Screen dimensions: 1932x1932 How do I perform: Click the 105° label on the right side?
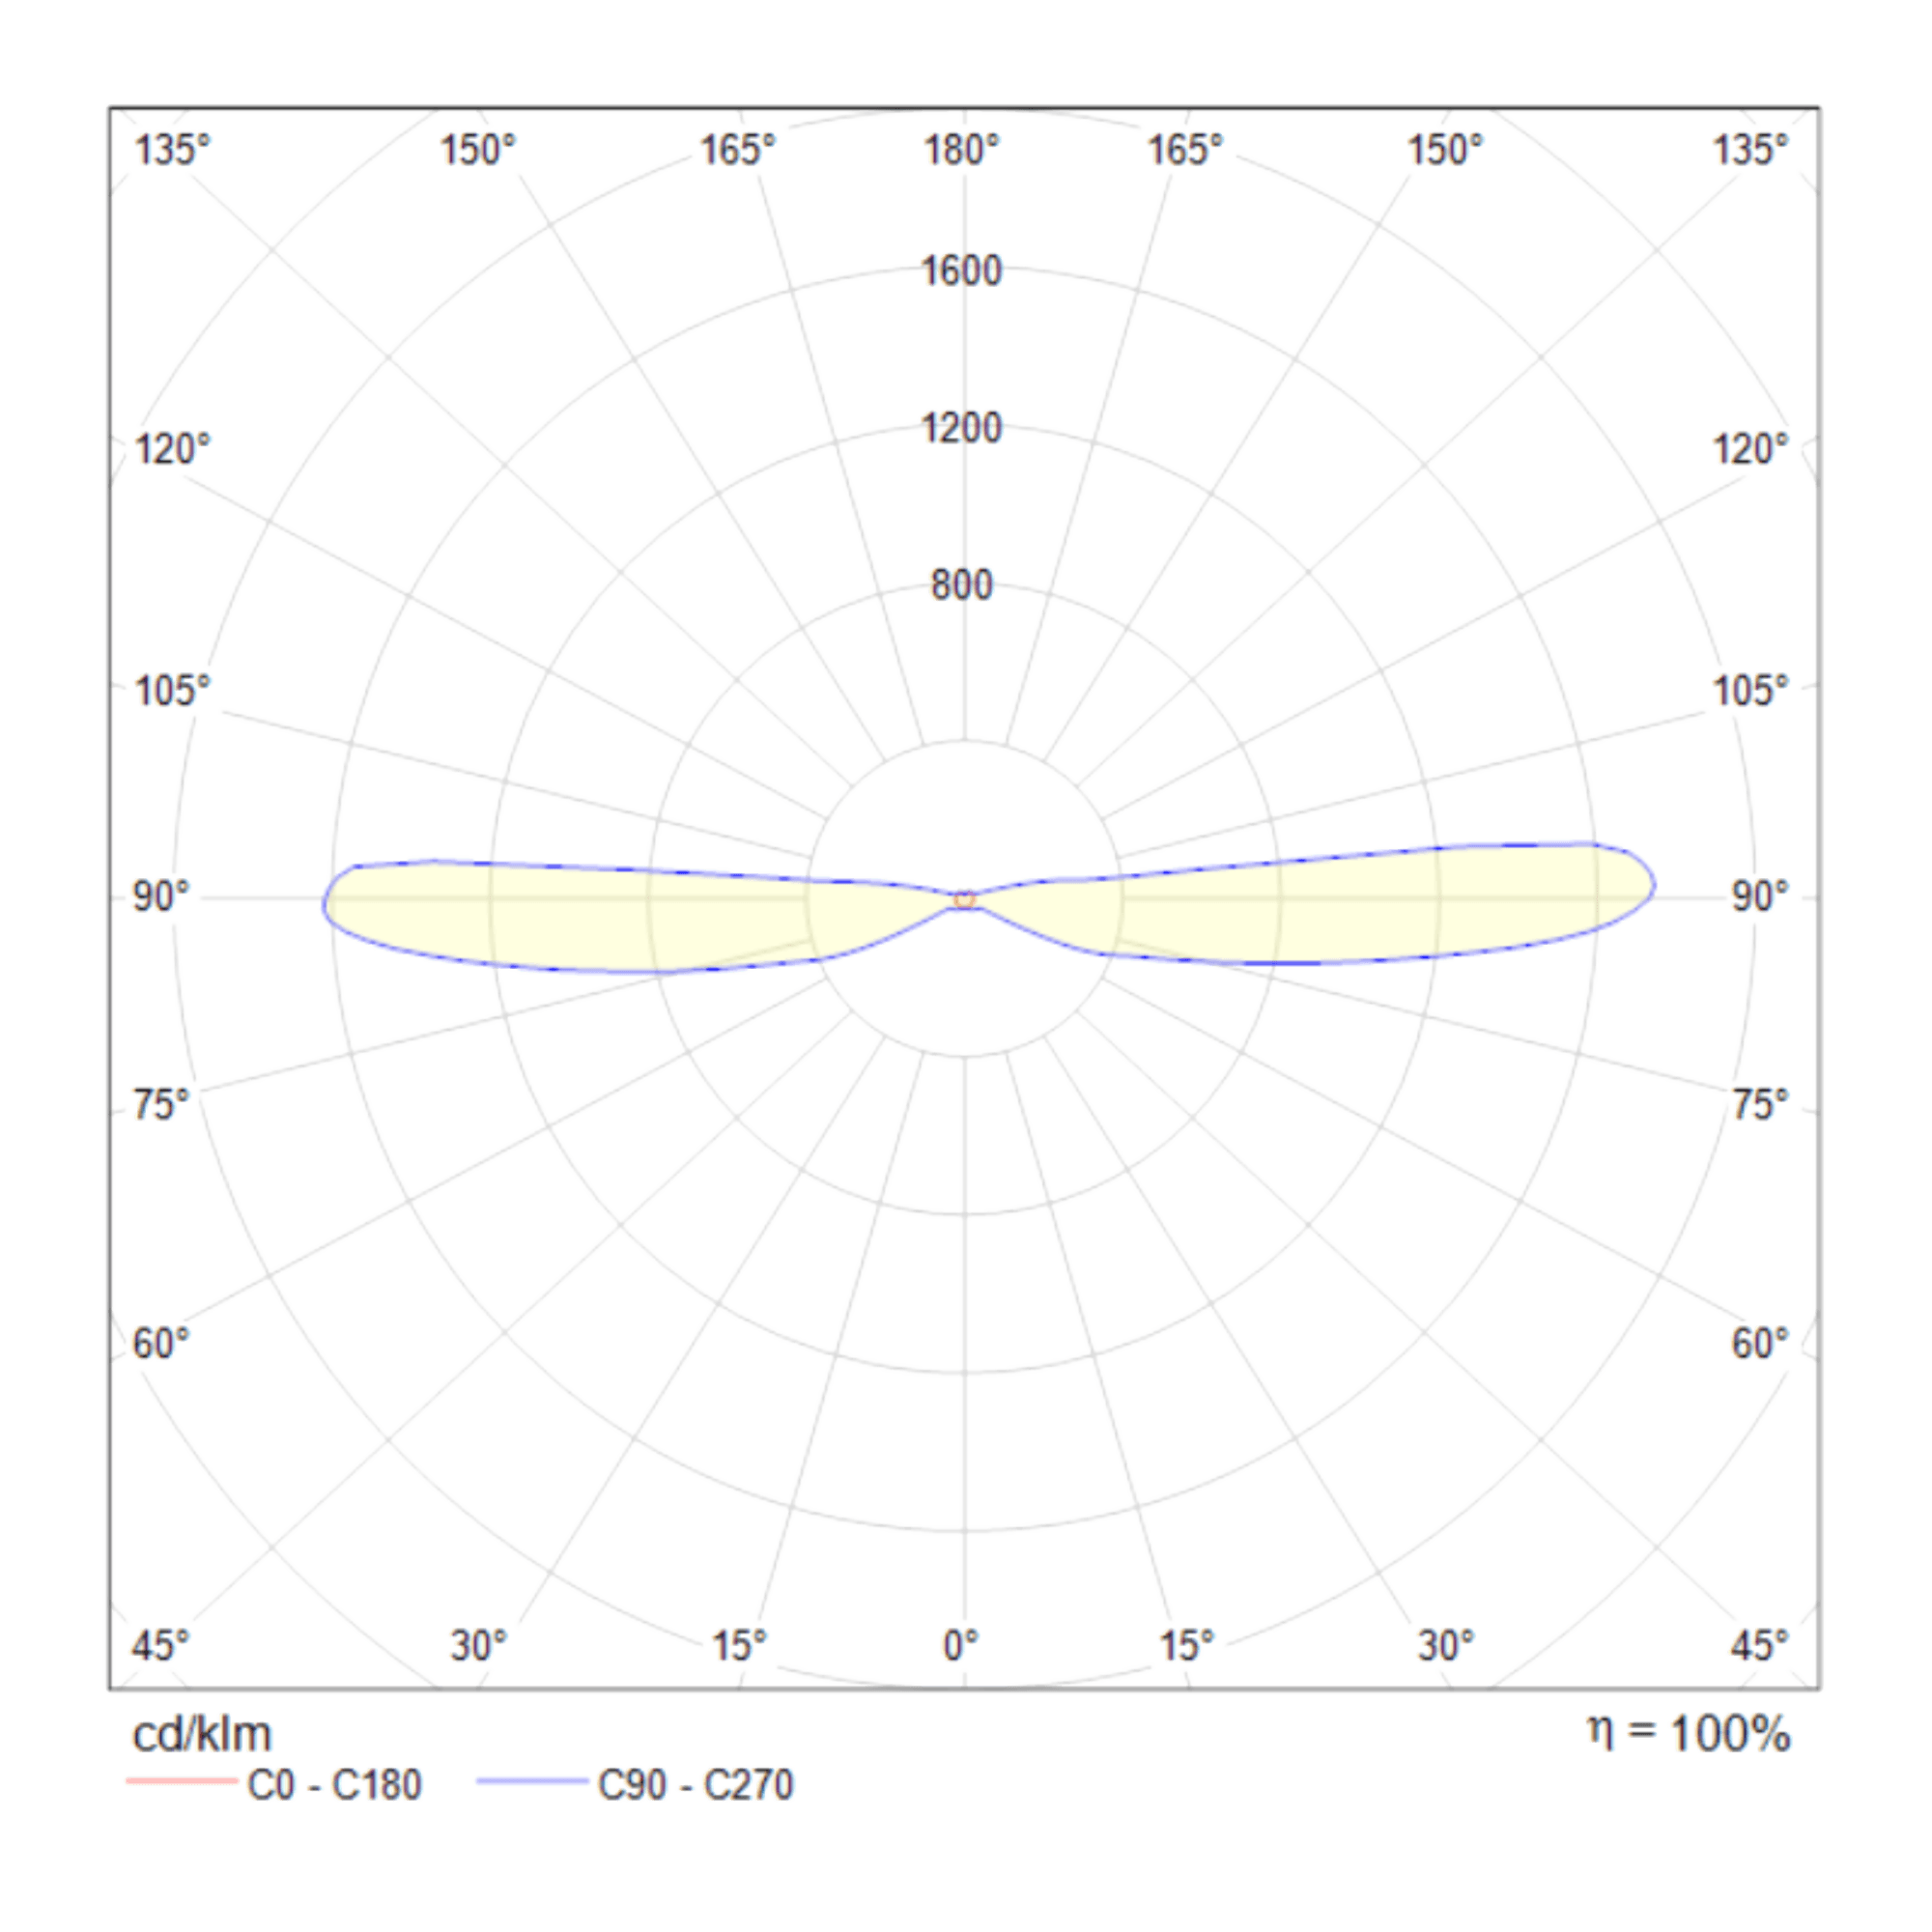tap(1751, 691)
